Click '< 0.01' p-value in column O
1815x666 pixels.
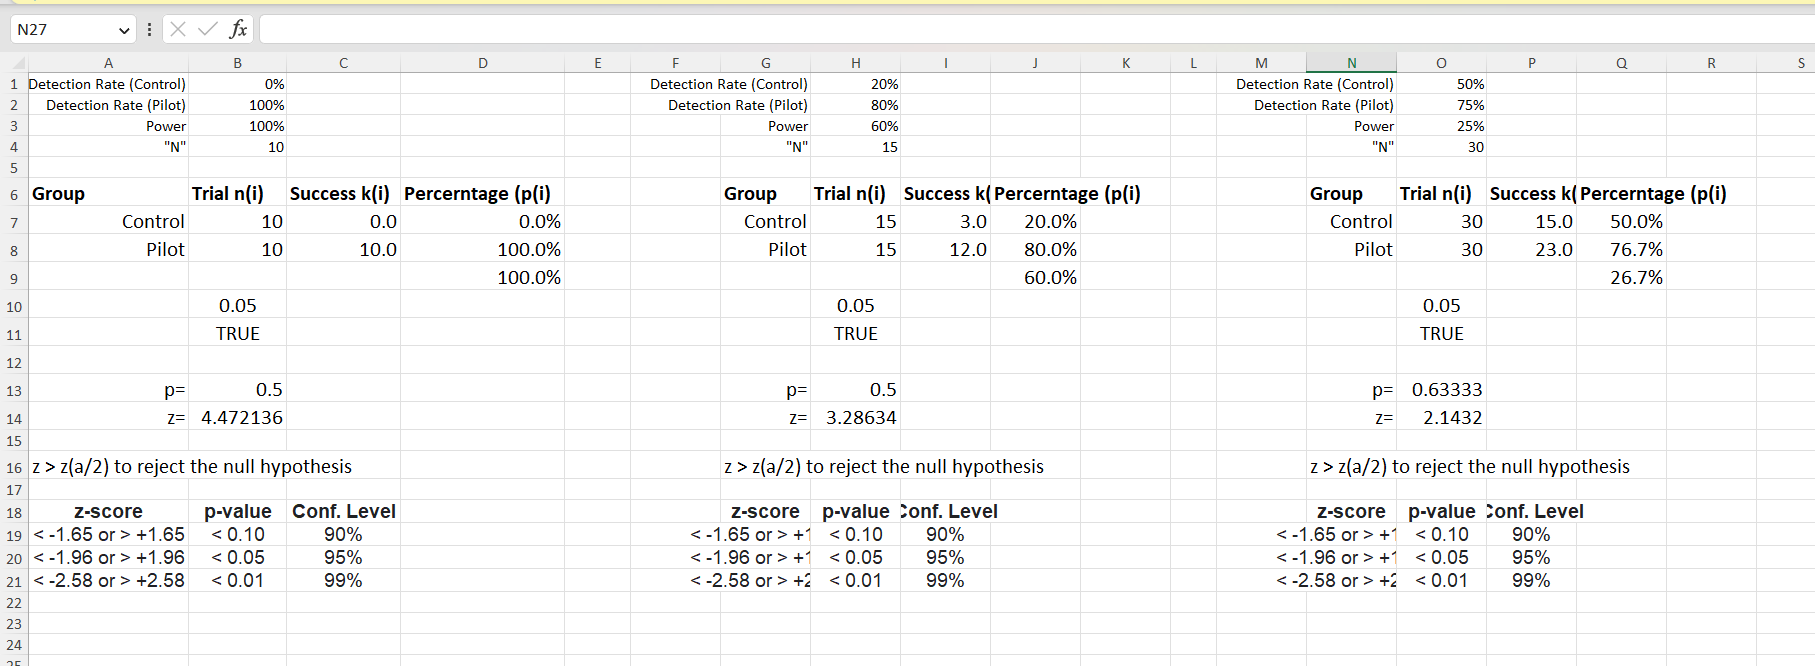click(x=1441, y=581)
